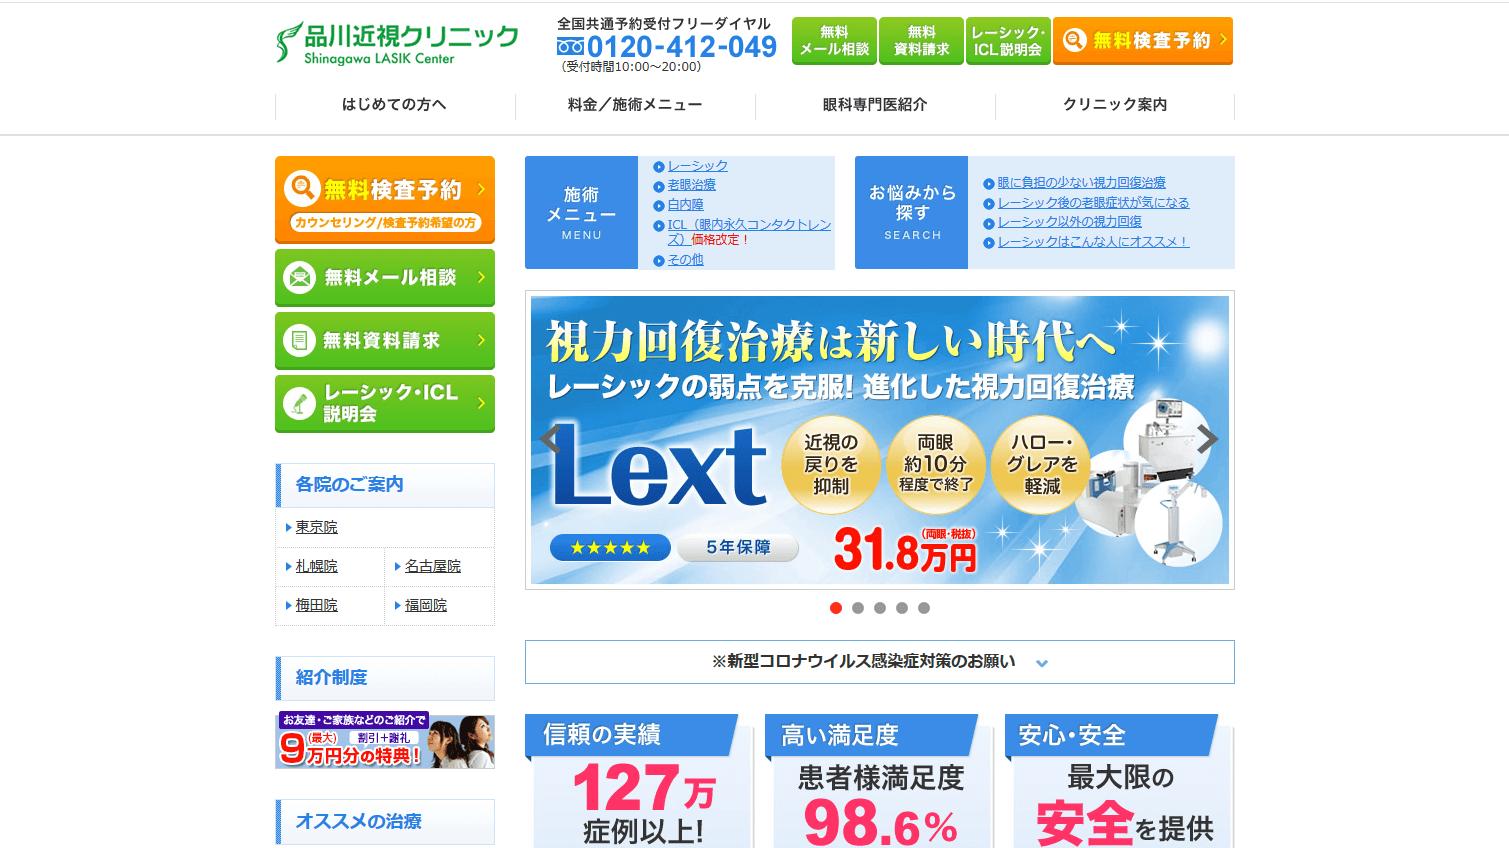Image resolution: width=1509 pixels, height=848 pixels.
Task: Click the chevron beside the corona notice text
Action: [1042, 663]
